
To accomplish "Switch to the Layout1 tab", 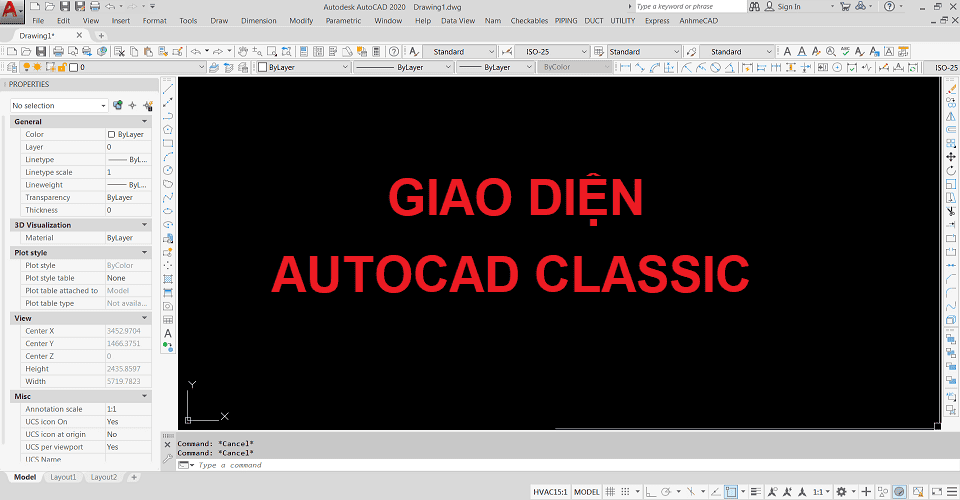I will (63, 477).
